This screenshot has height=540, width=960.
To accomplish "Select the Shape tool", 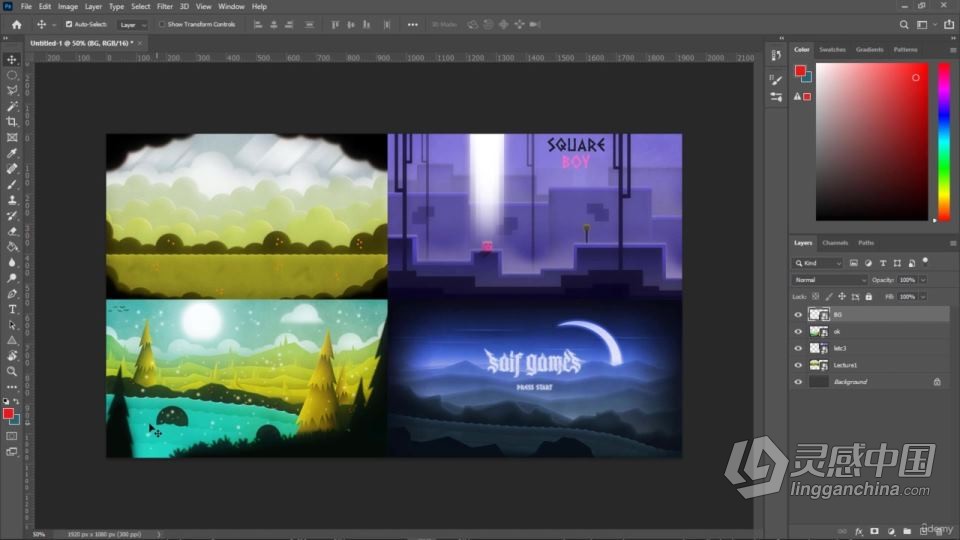I will point(12,340).
